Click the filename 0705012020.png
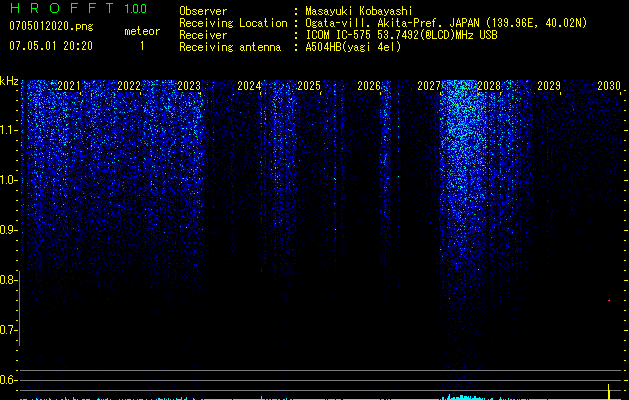 pos(51,27)
